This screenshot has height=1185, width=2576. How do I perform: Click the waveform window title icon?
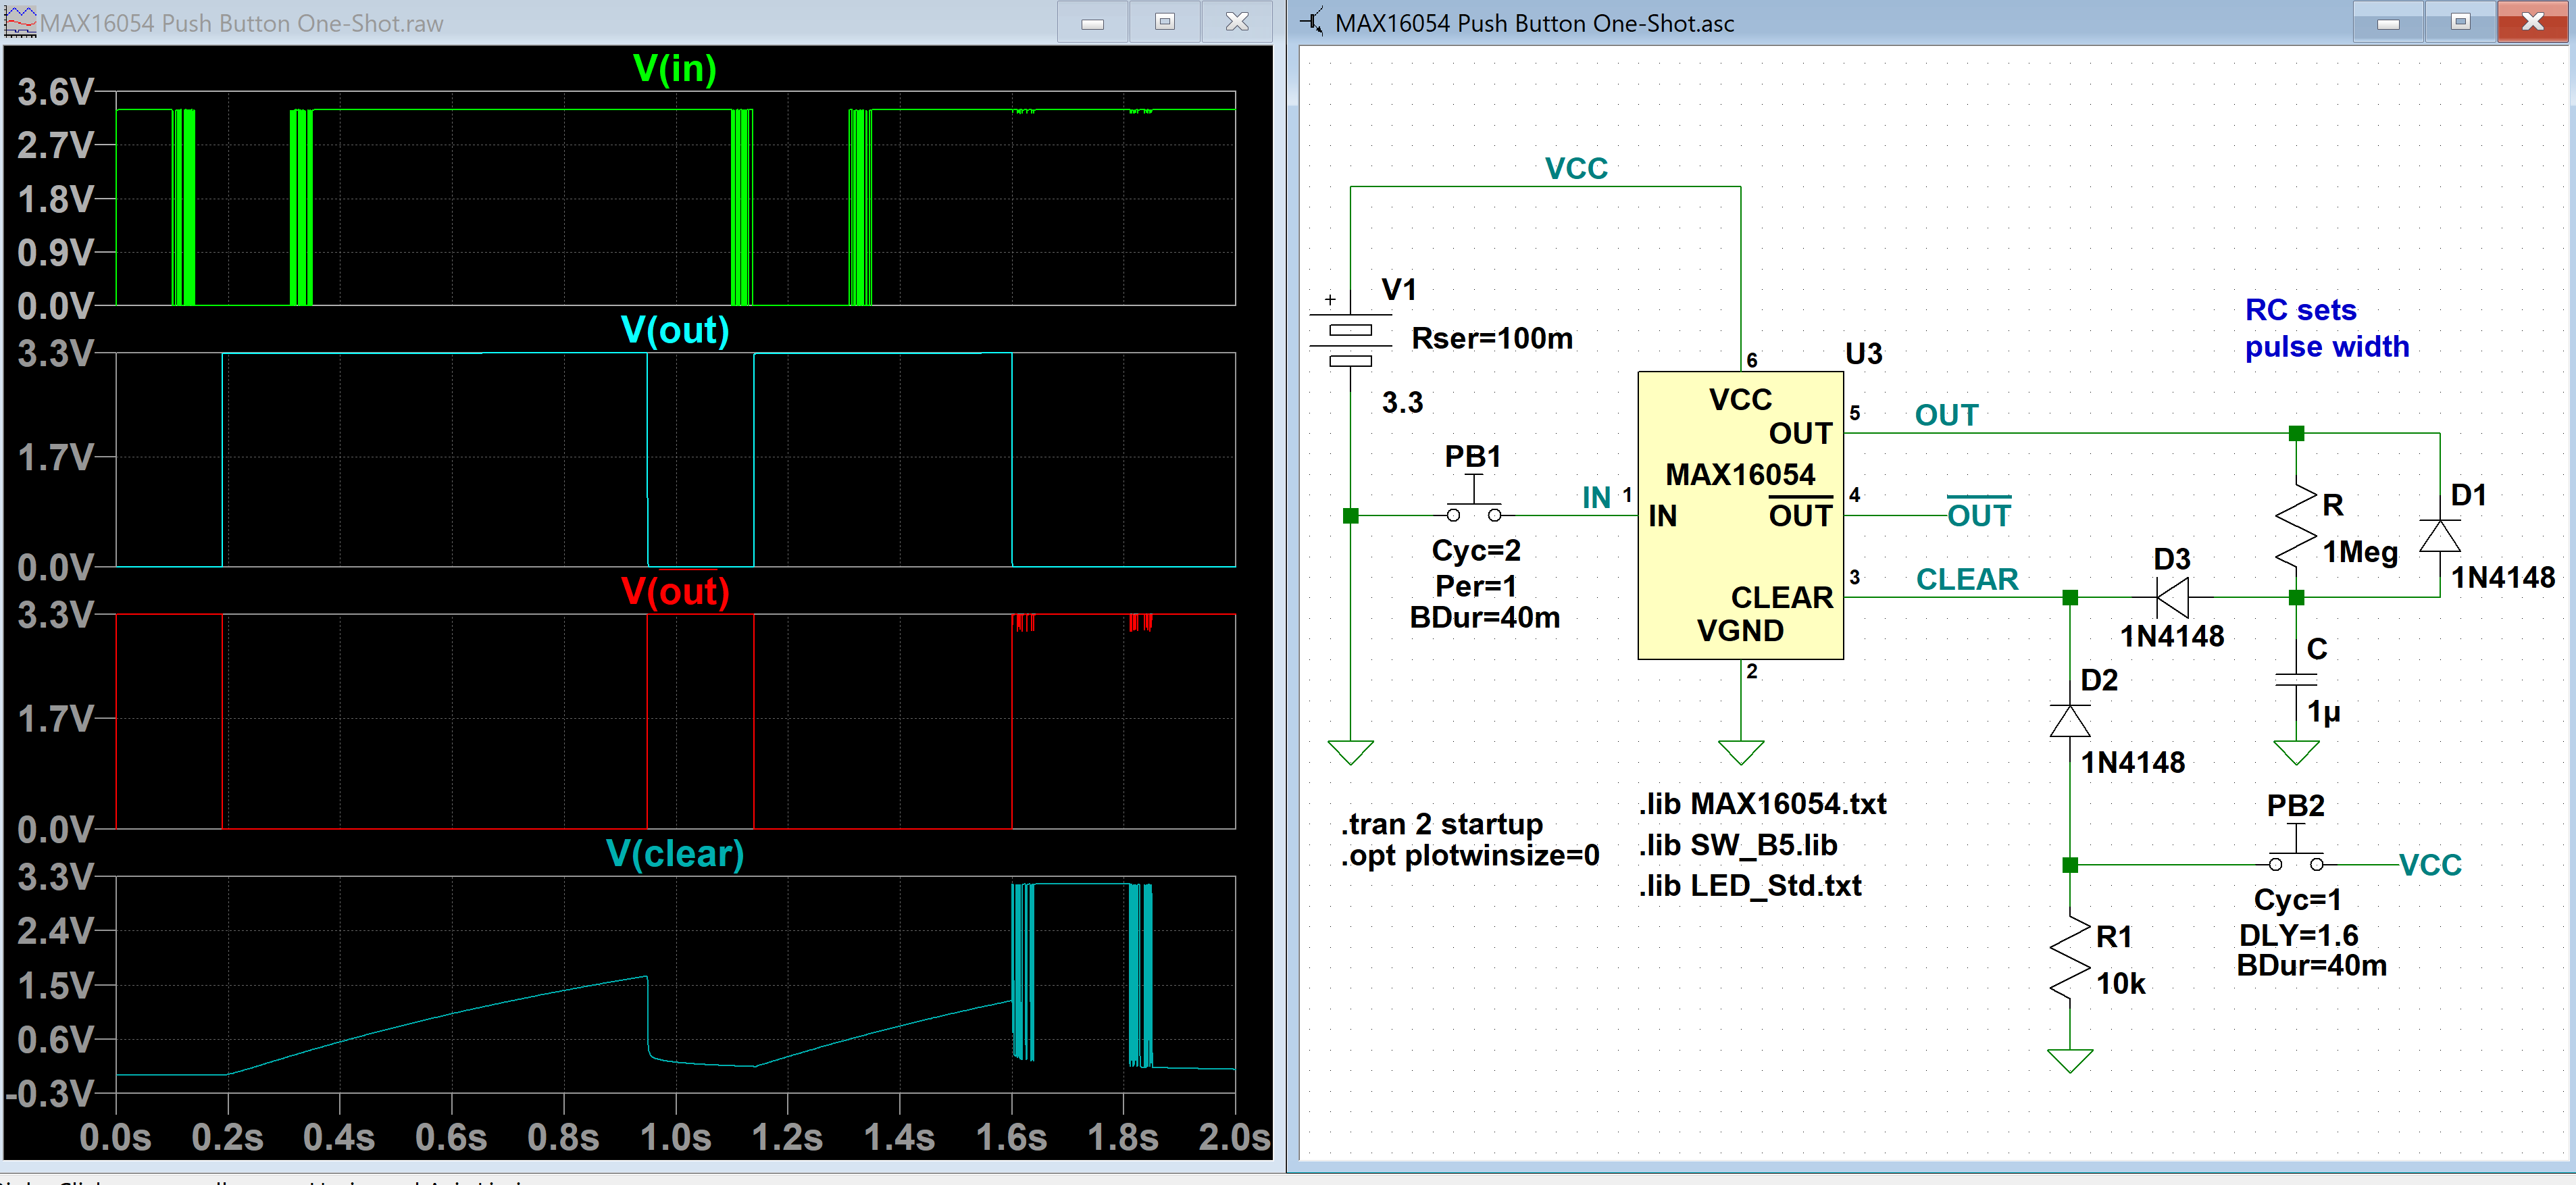click(20, 21)
